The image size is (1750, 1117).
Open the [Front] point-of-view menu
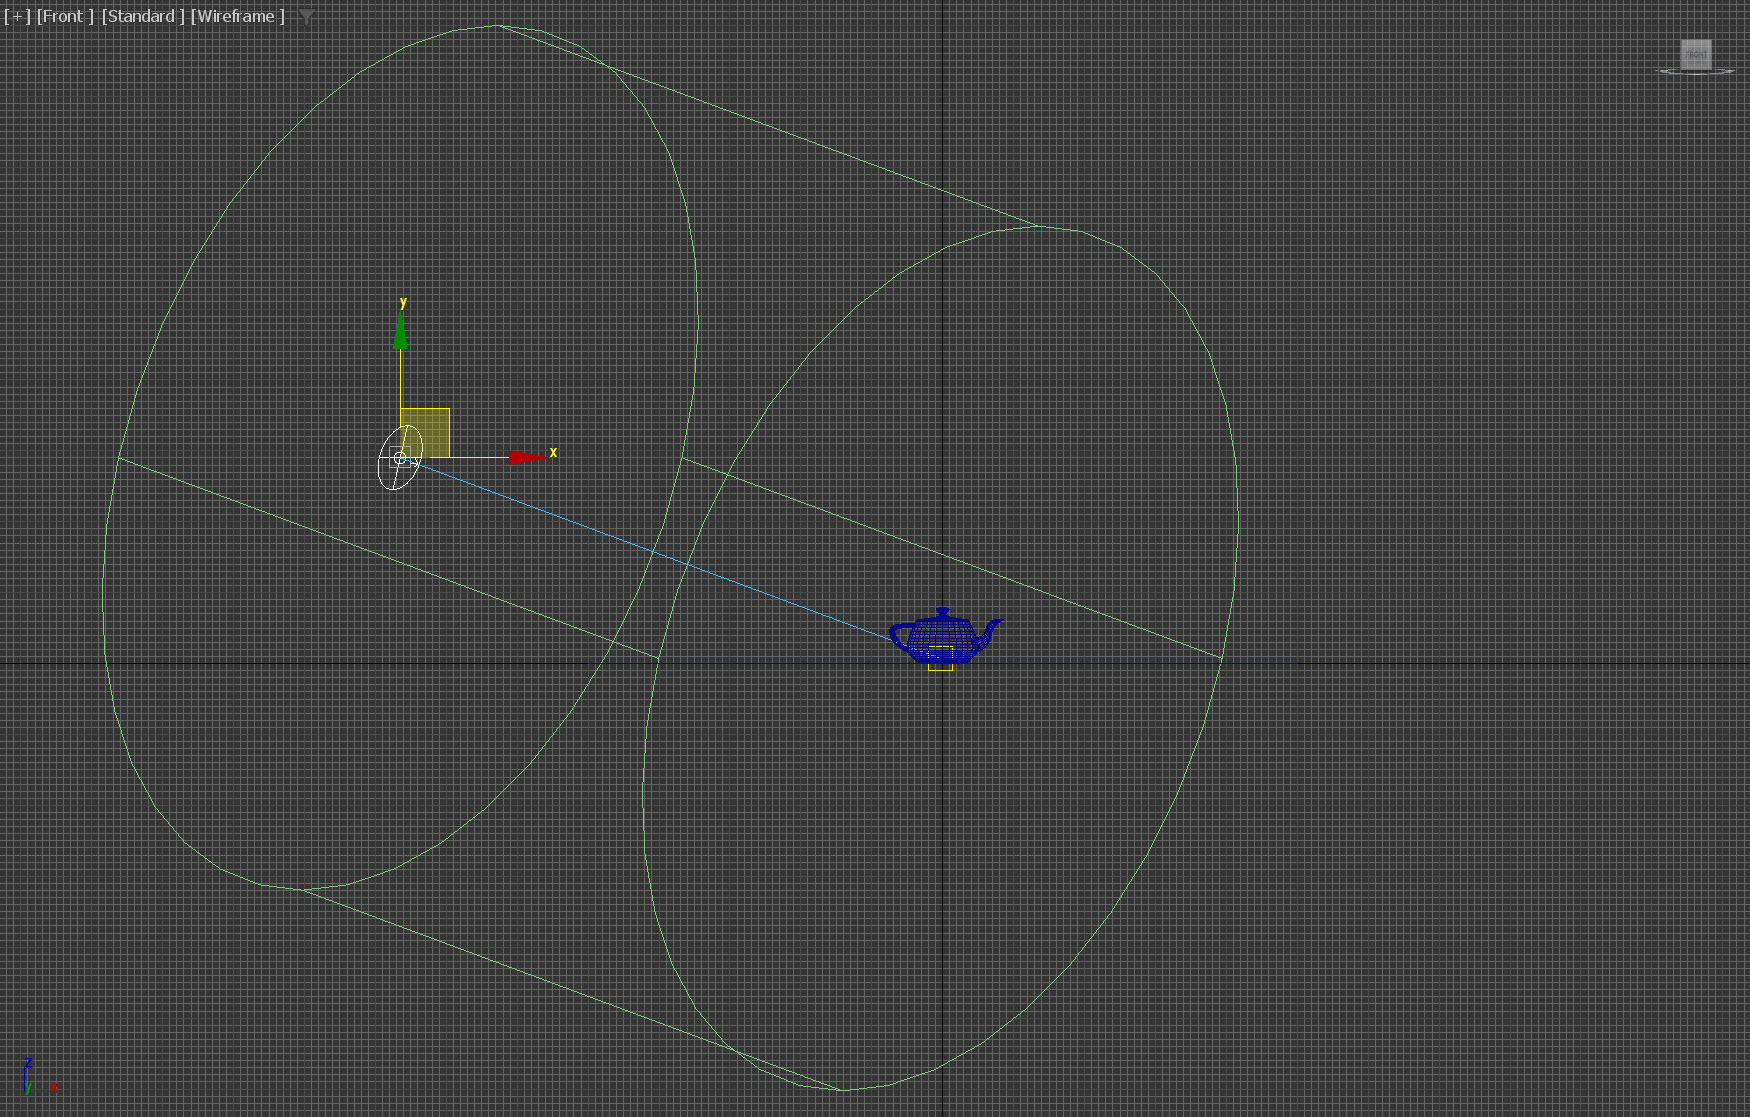(65, 16)
